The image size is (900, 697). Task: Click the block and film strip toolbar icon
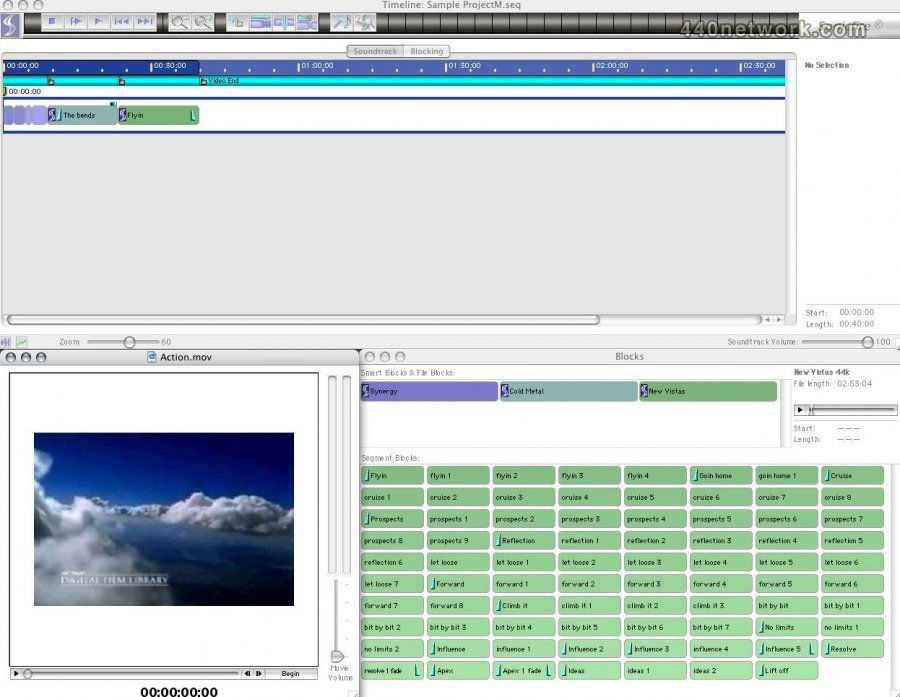(260, 22)
